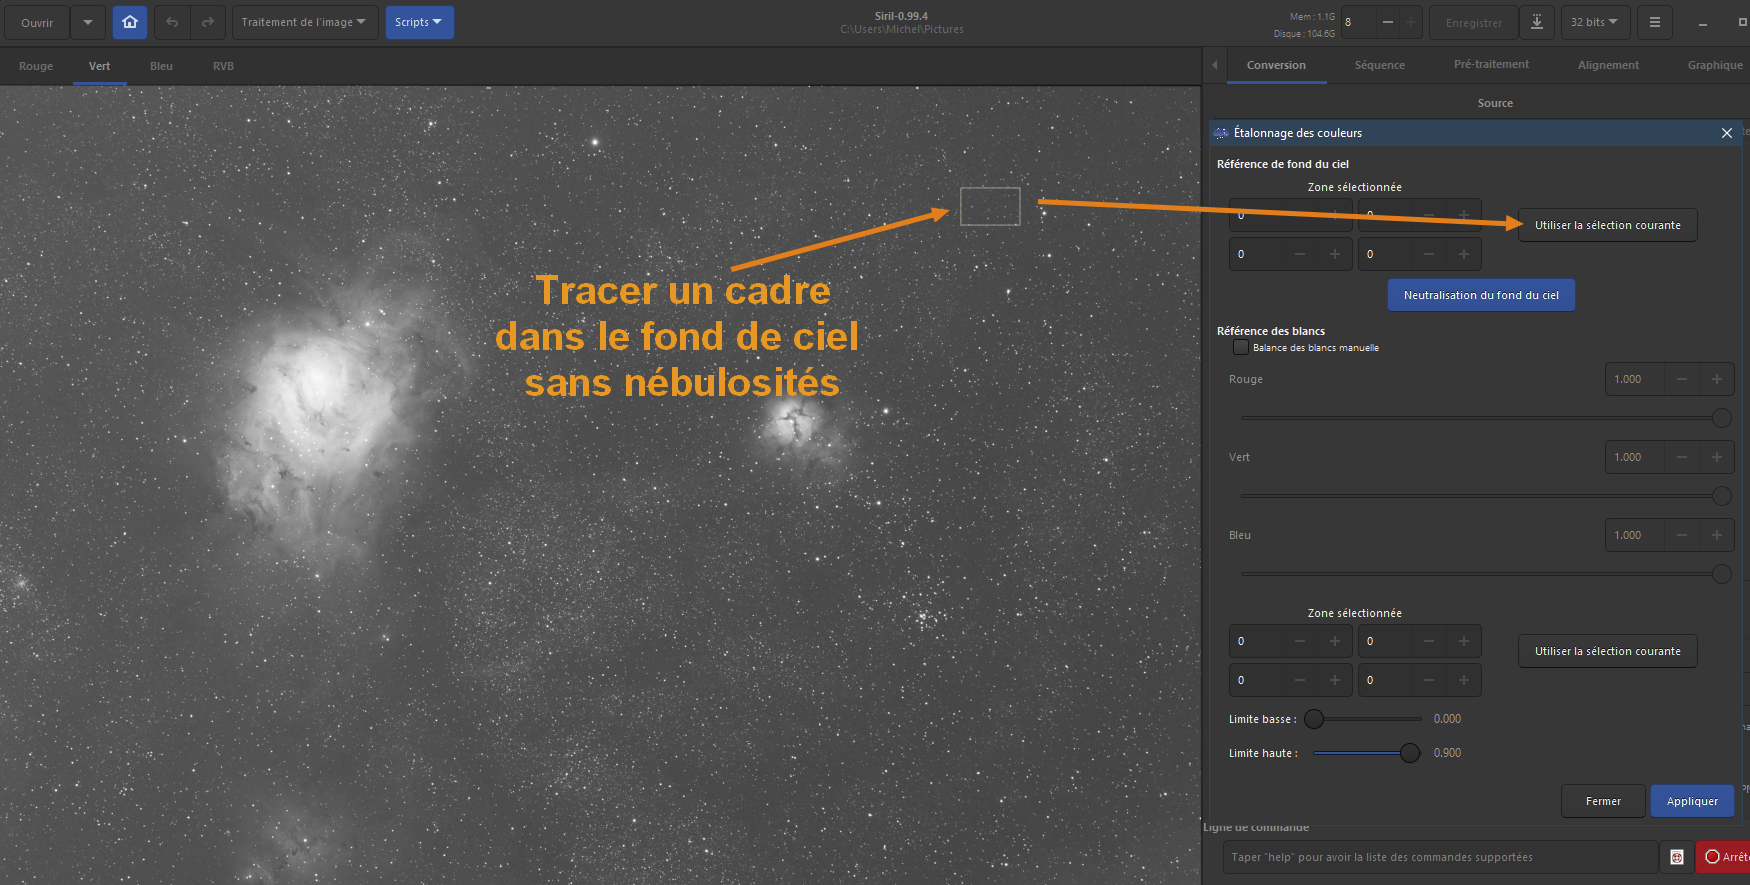This screenshot has height=885, width=1750.
Task: Open the 32 bits format dropdown
Action: pyautogui.click(x=1595, y=22)
